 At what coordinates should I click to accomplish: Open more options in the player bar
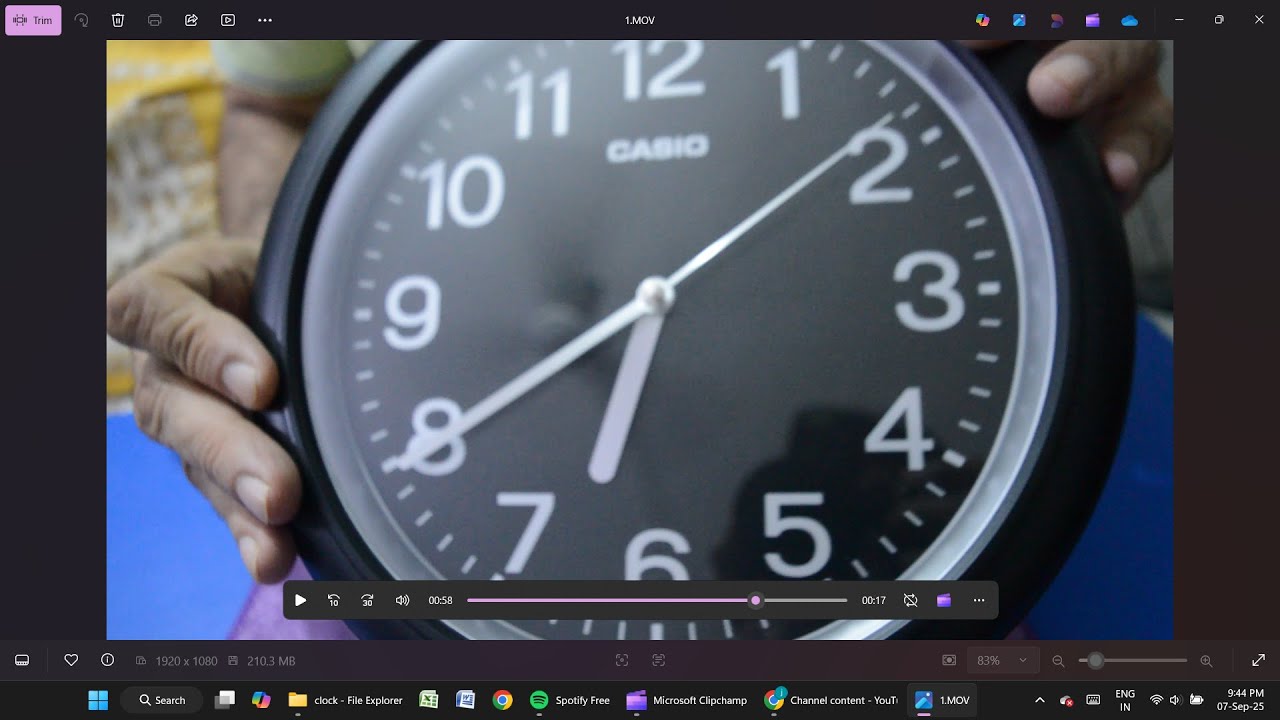point(979,600)
